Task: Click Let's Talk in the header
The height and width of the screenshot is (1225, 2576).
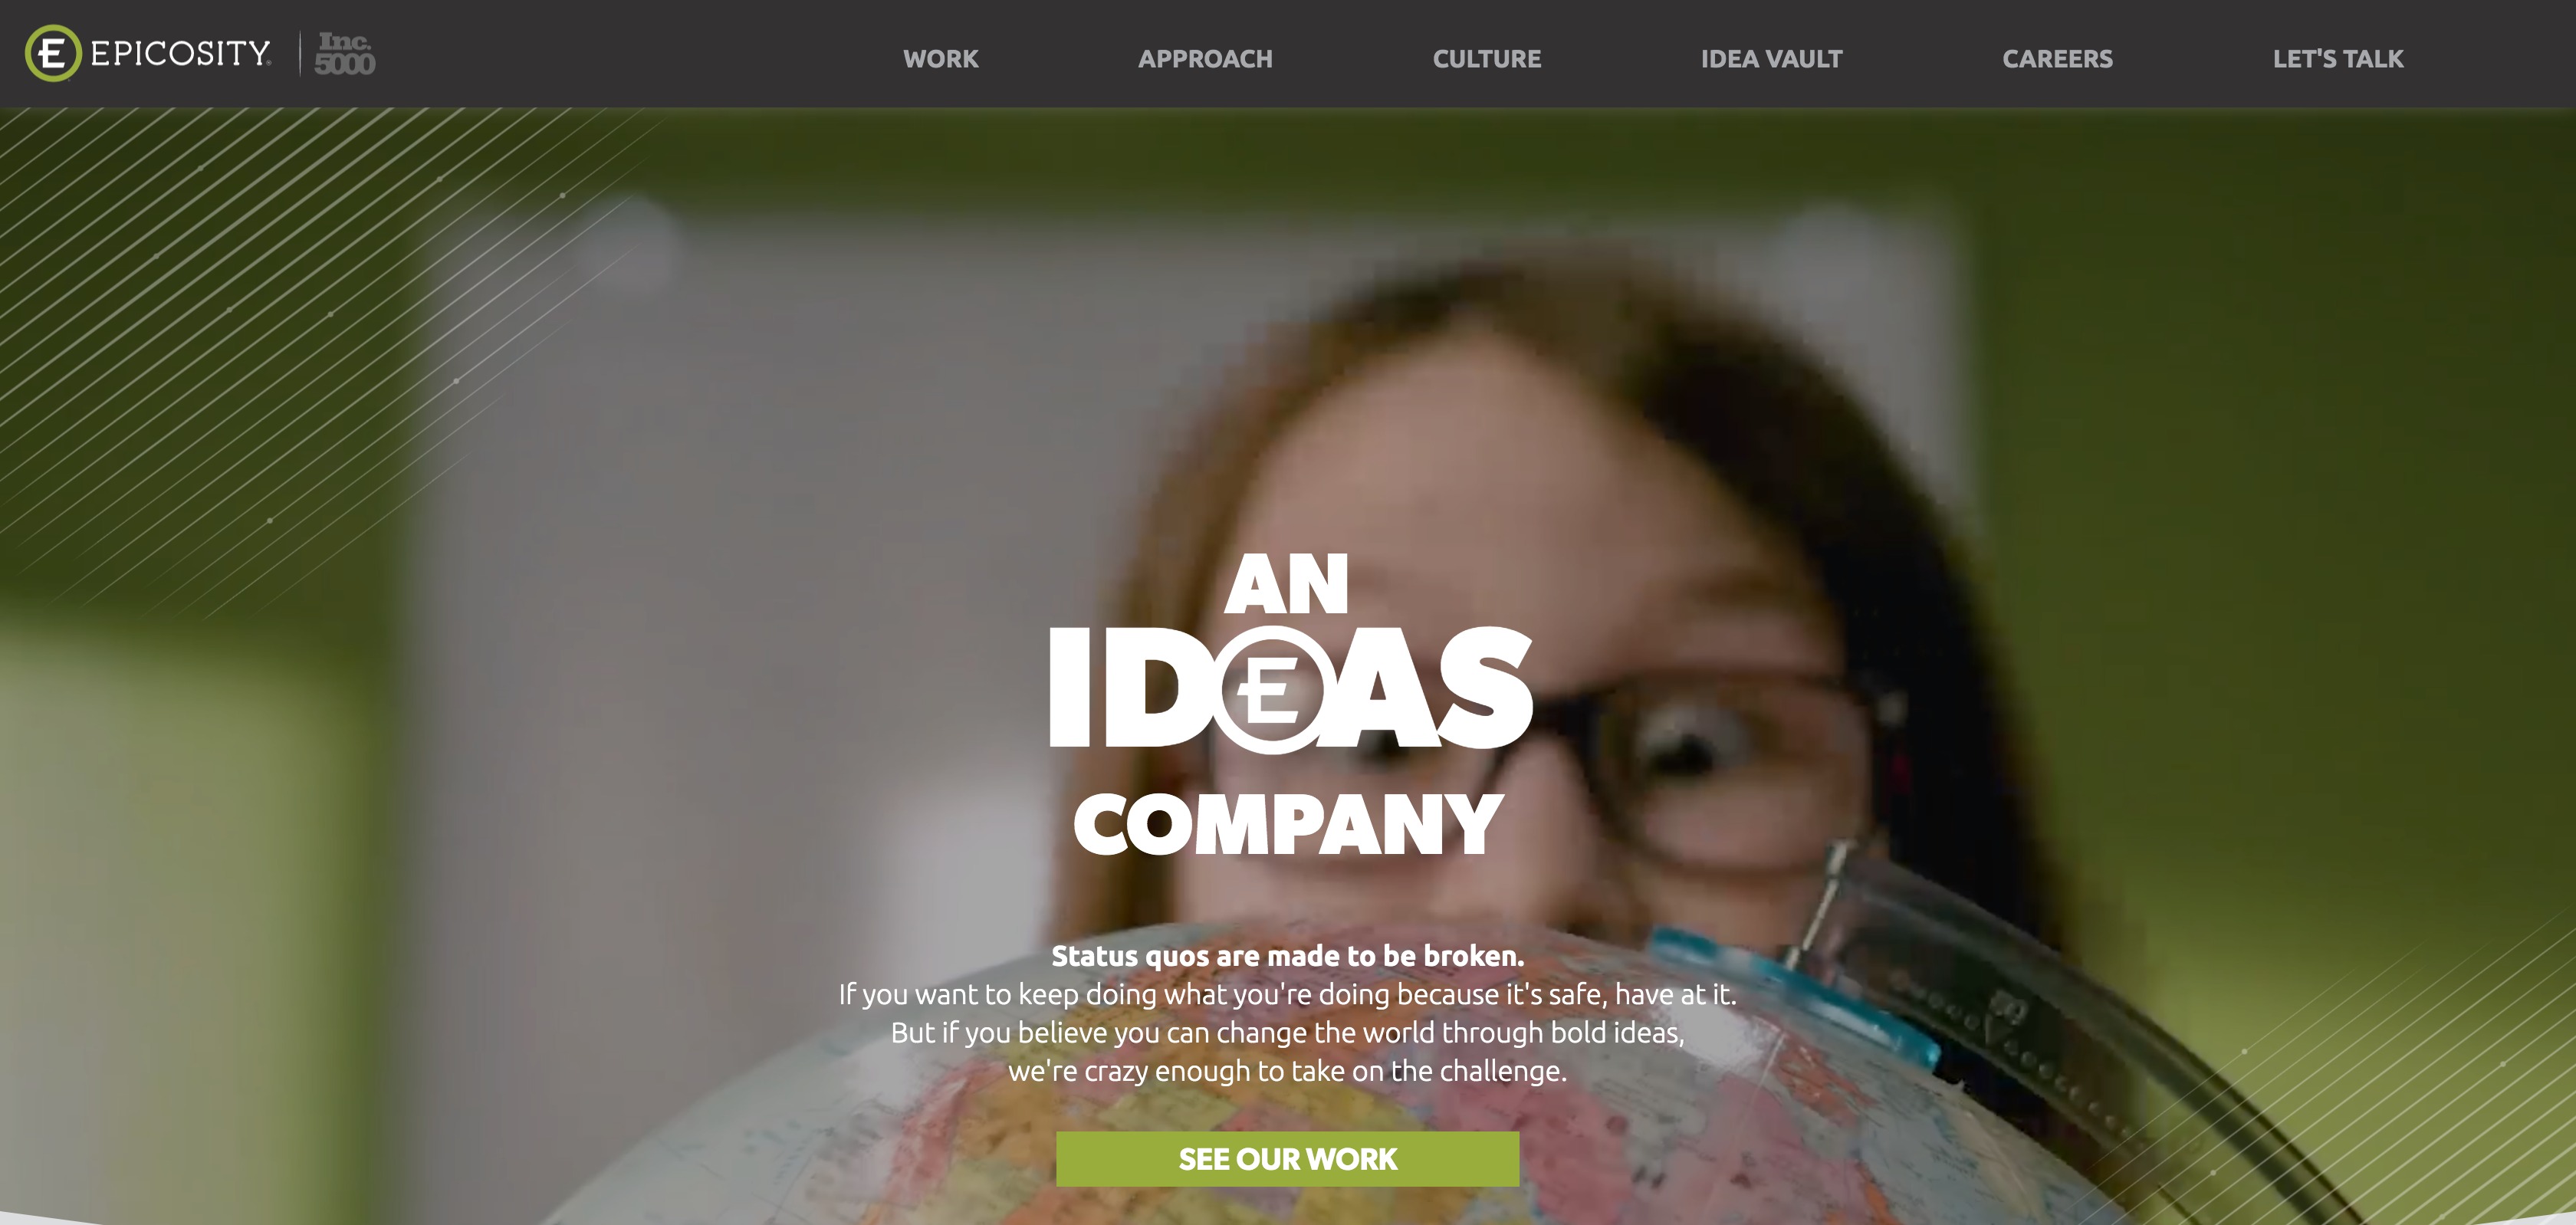Action: click(x=2338, y=59)
